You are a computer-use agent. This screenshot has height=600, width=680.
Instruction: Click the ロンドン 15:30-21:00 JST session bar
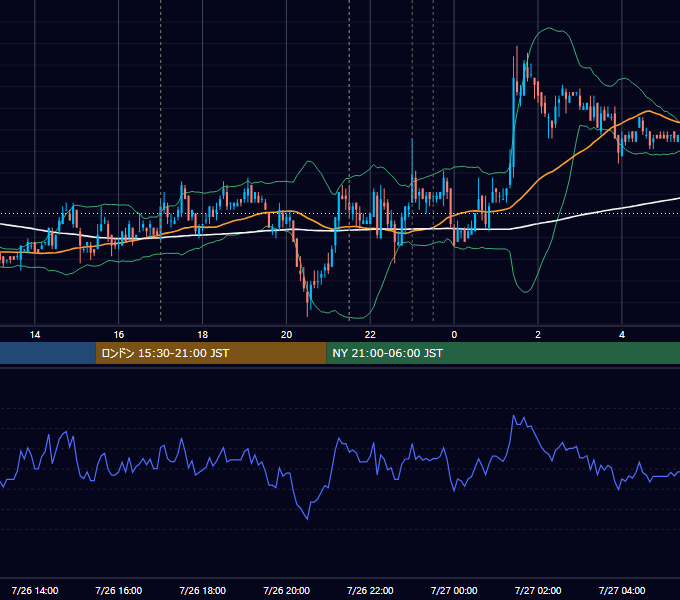click(211, 353)
